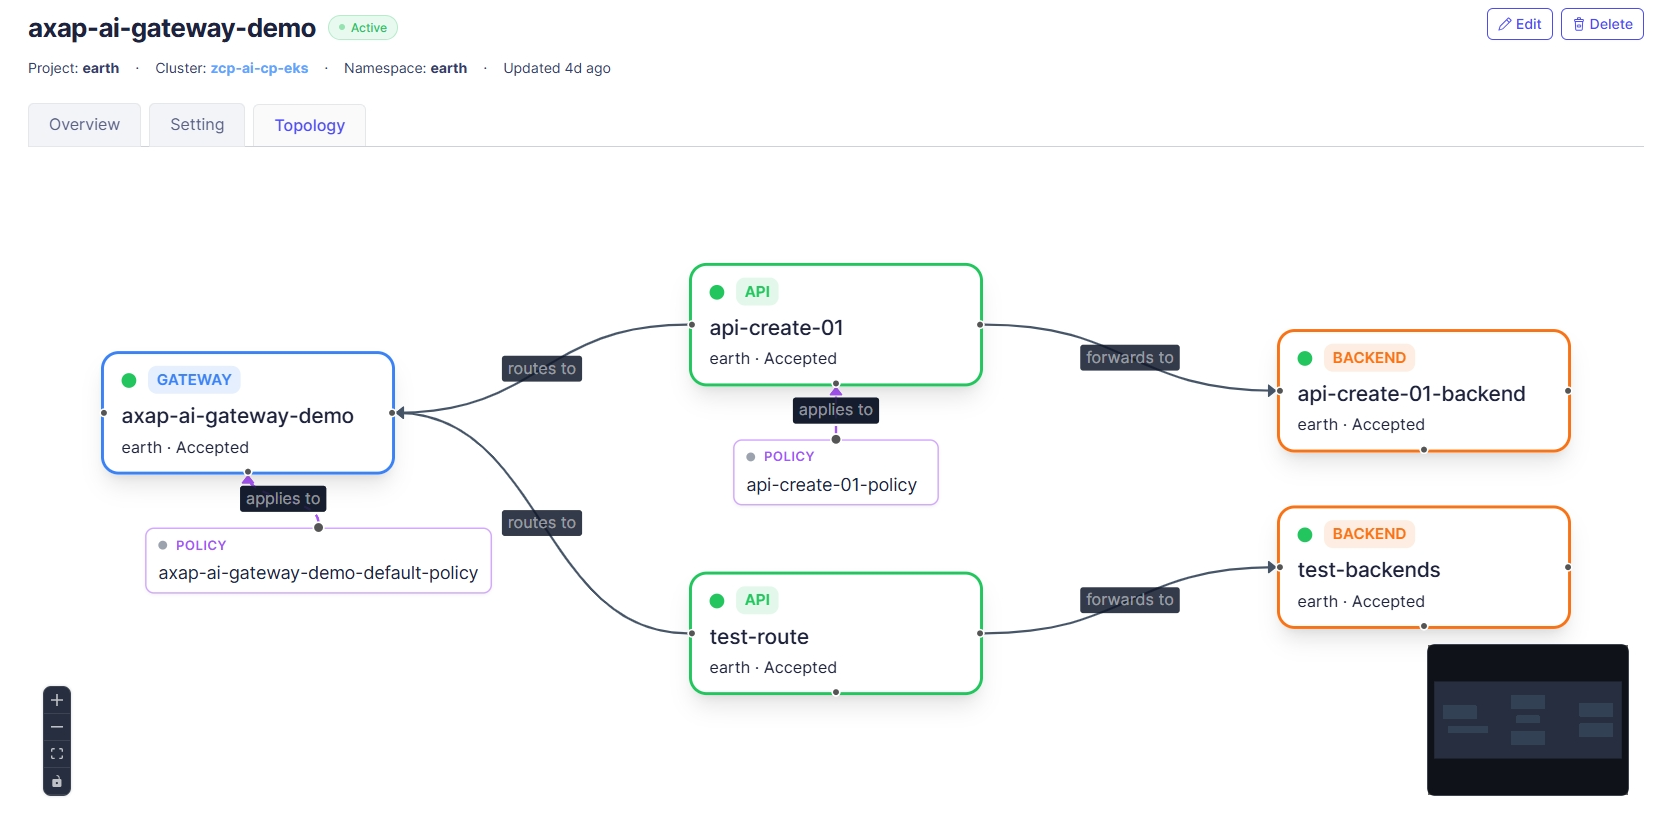Click the grey dot on api-create-01-policy
Viewport: 1671px width, 813px height.
click(x=751, y=457)
